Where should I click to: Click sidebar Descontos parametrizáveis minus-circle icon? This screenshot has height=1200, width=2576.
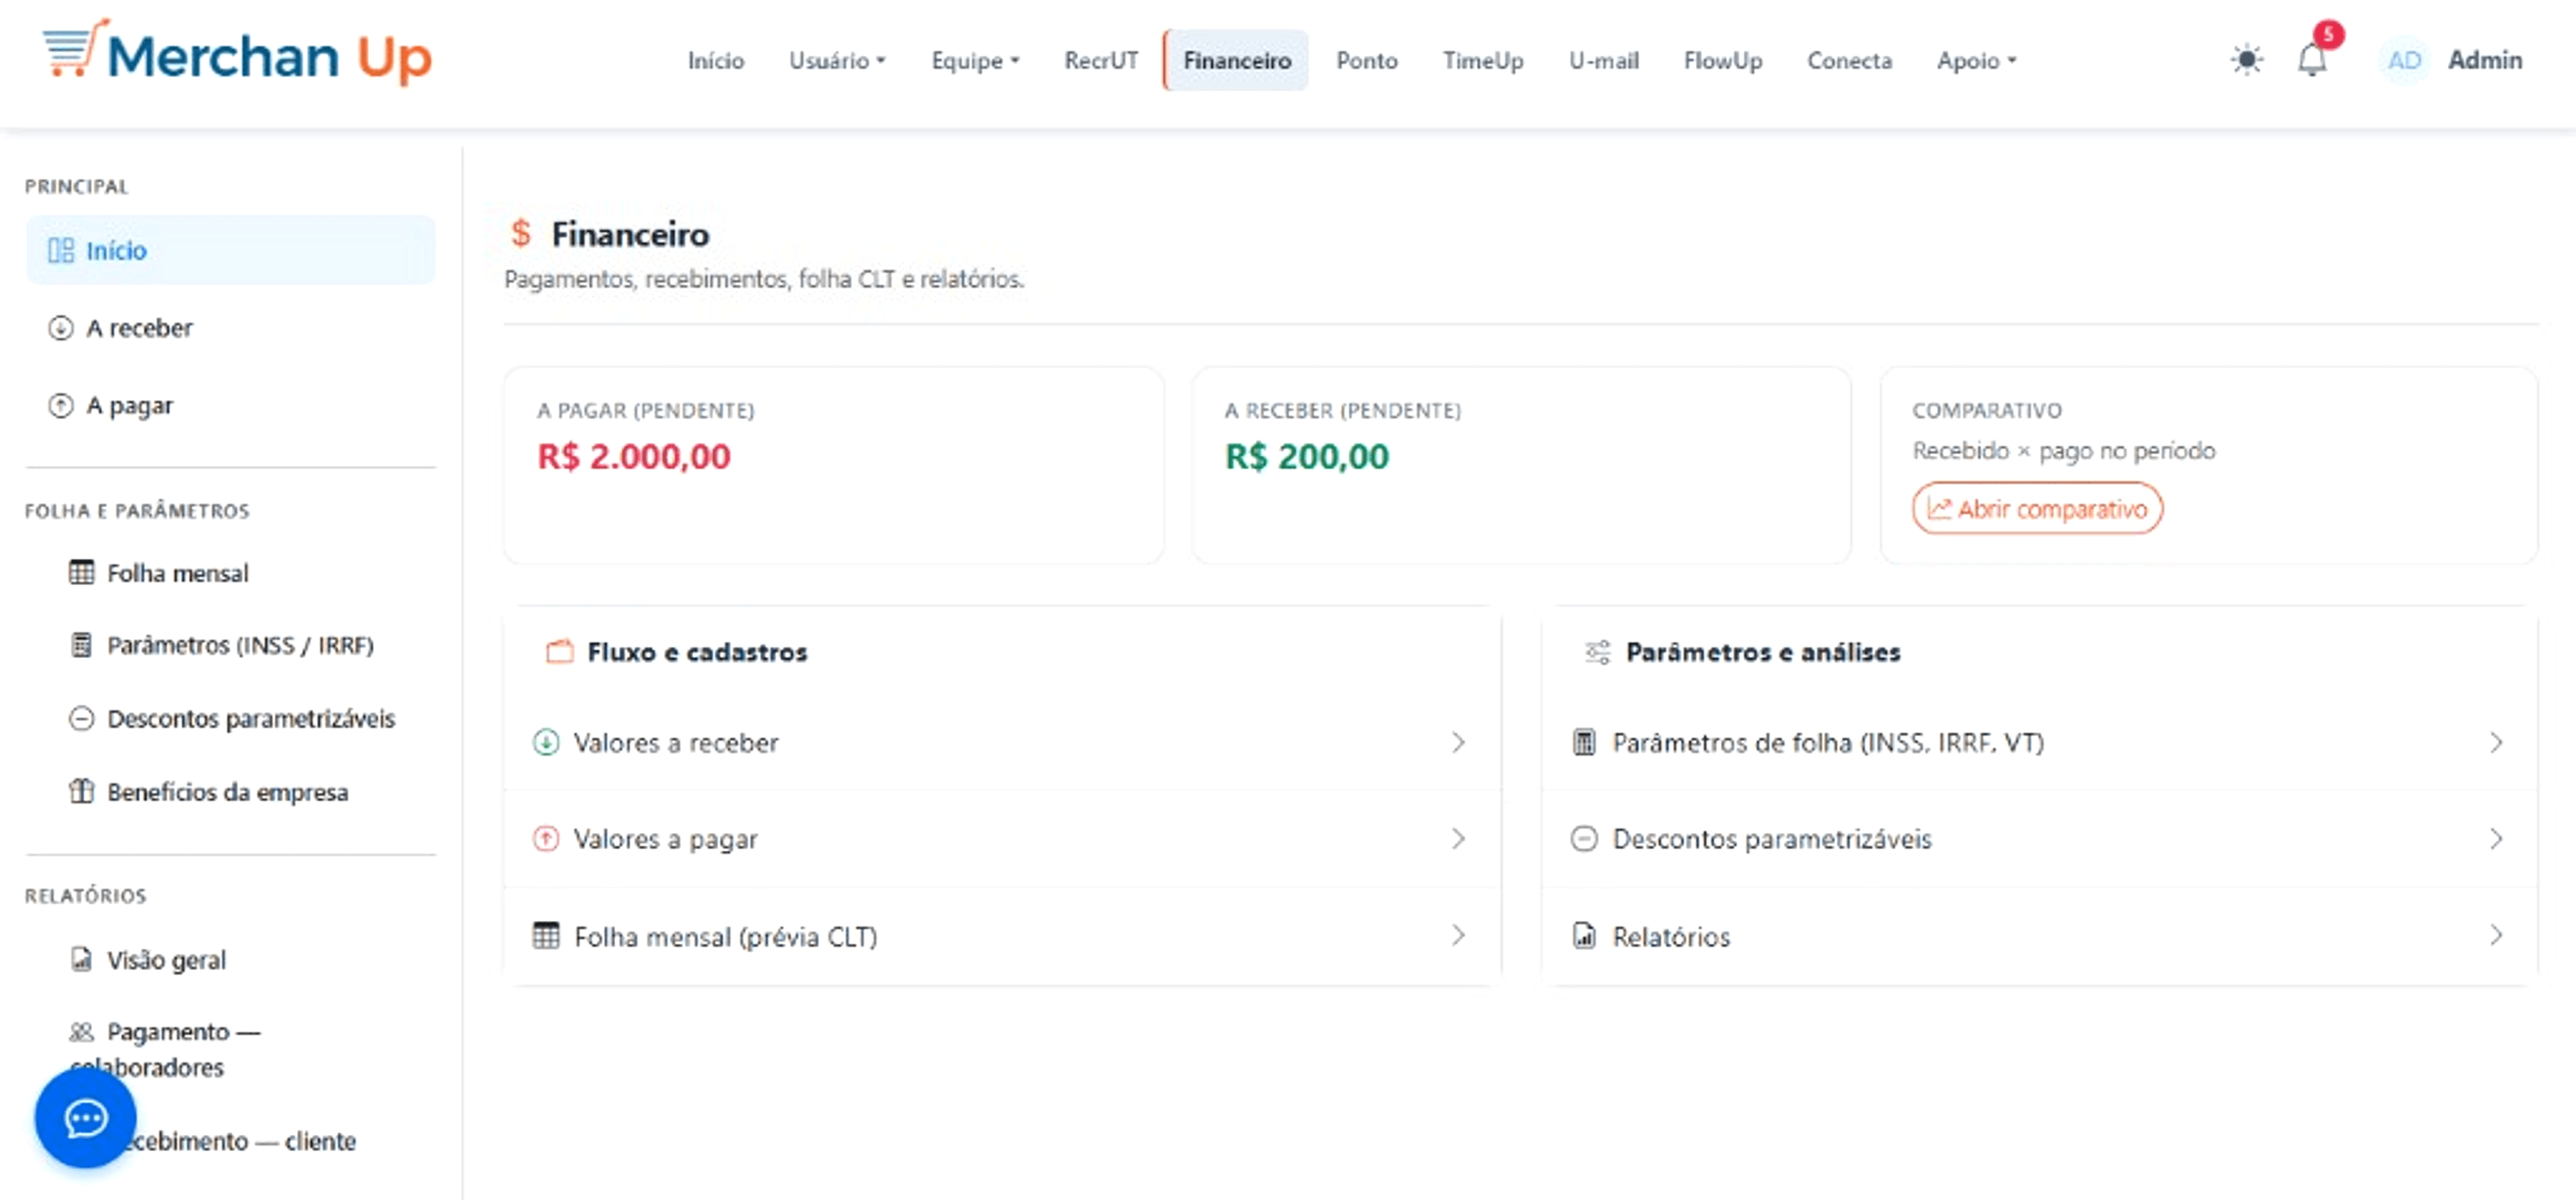pyautogui.click(x=82, y=718)
